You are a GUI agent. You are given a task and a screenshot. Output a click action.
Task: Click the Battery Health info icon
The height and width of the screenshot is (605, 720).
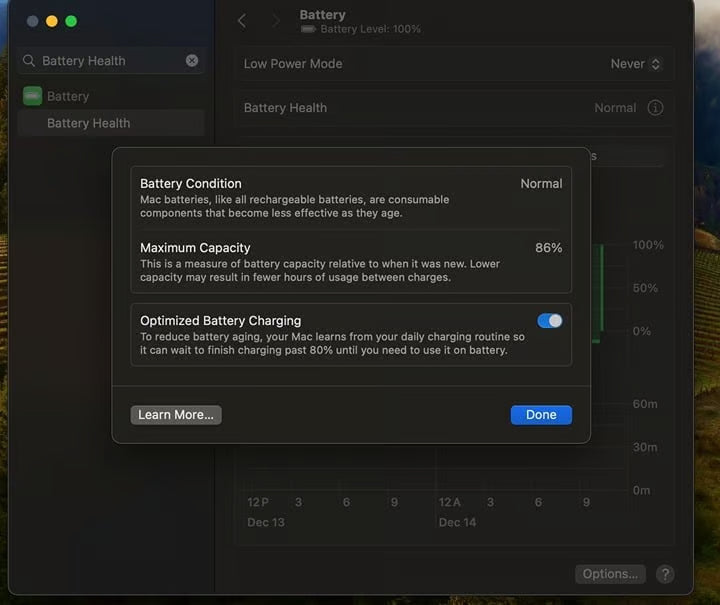click(x=655, y=108)
